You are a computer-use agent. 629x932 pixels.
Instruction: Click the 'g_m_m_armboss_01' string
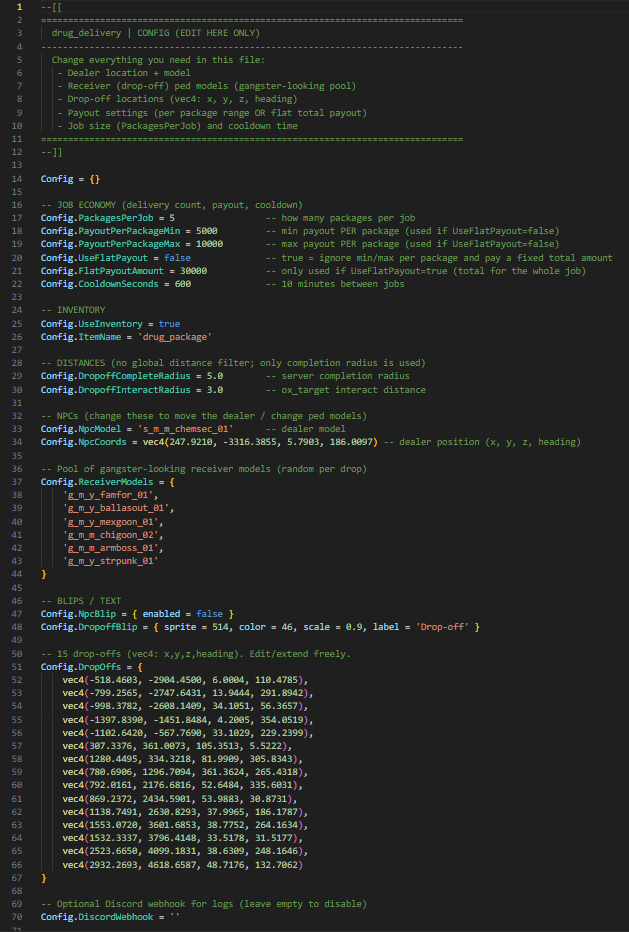coord(113,548)
